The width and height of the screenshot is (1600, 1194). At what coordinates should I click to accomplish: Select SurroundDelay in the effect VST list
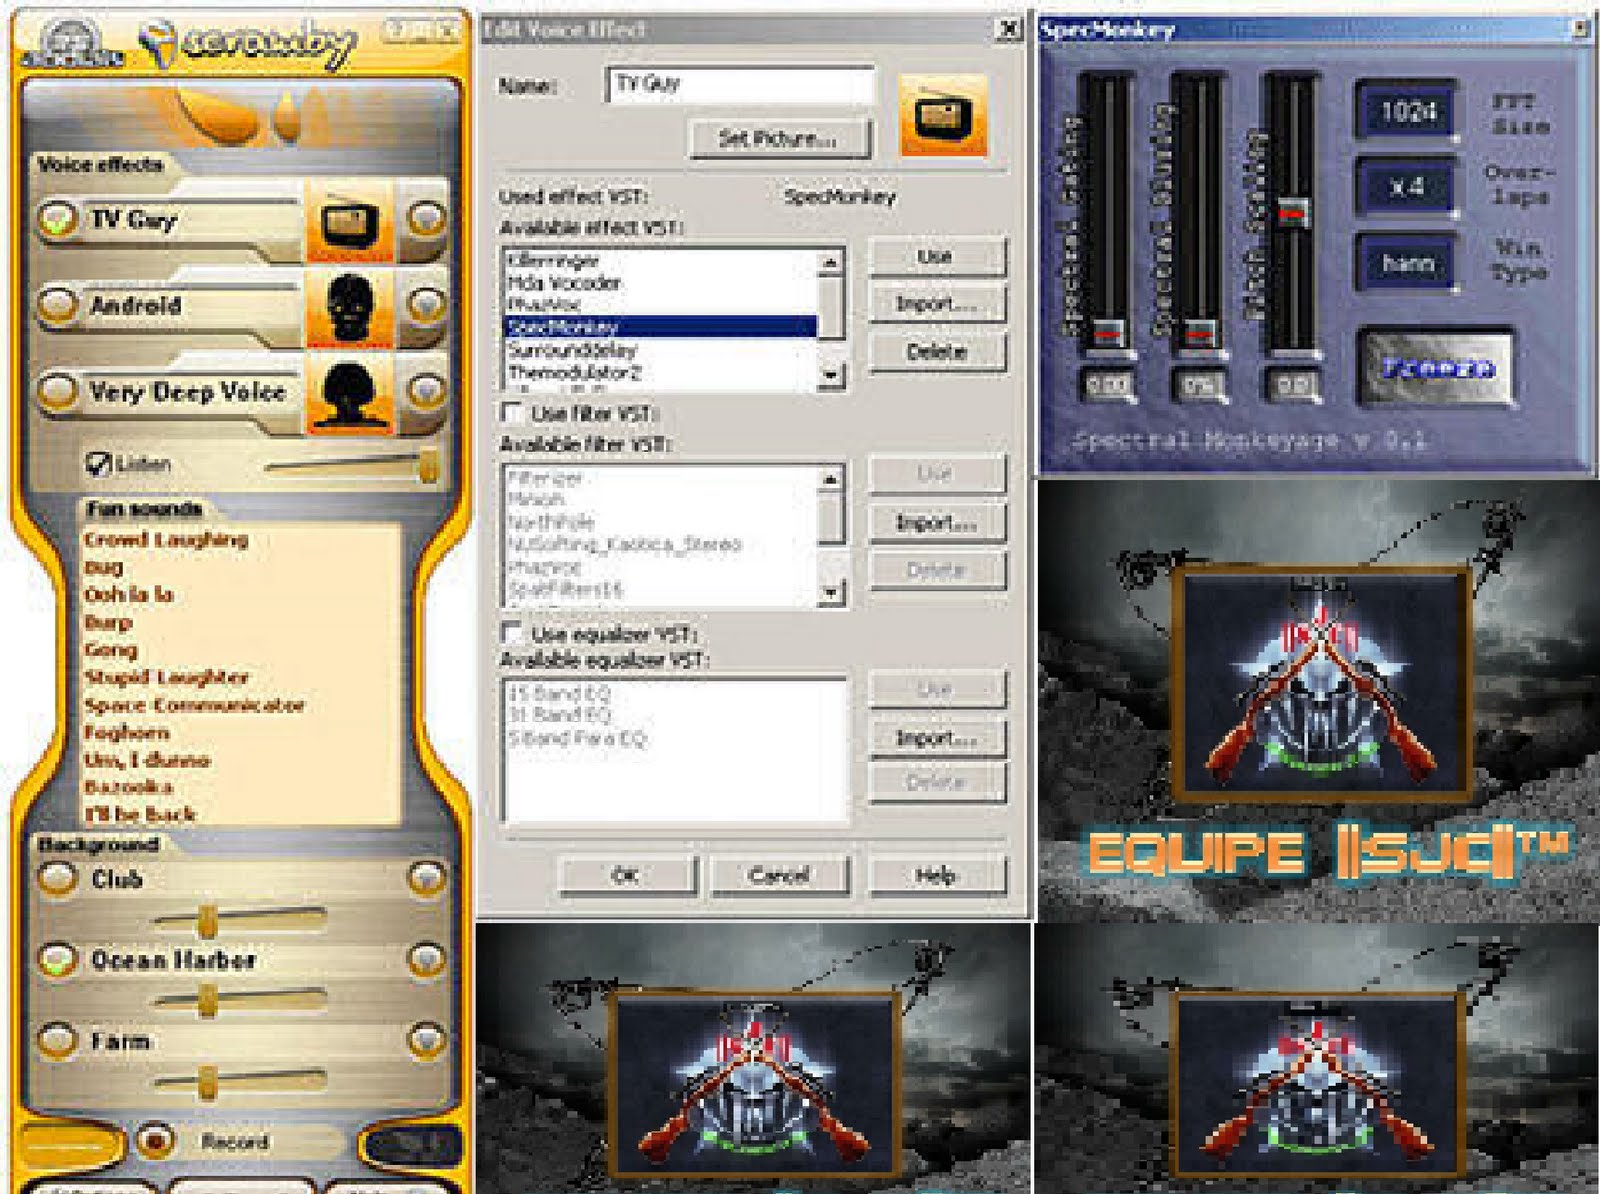point(661,349)
